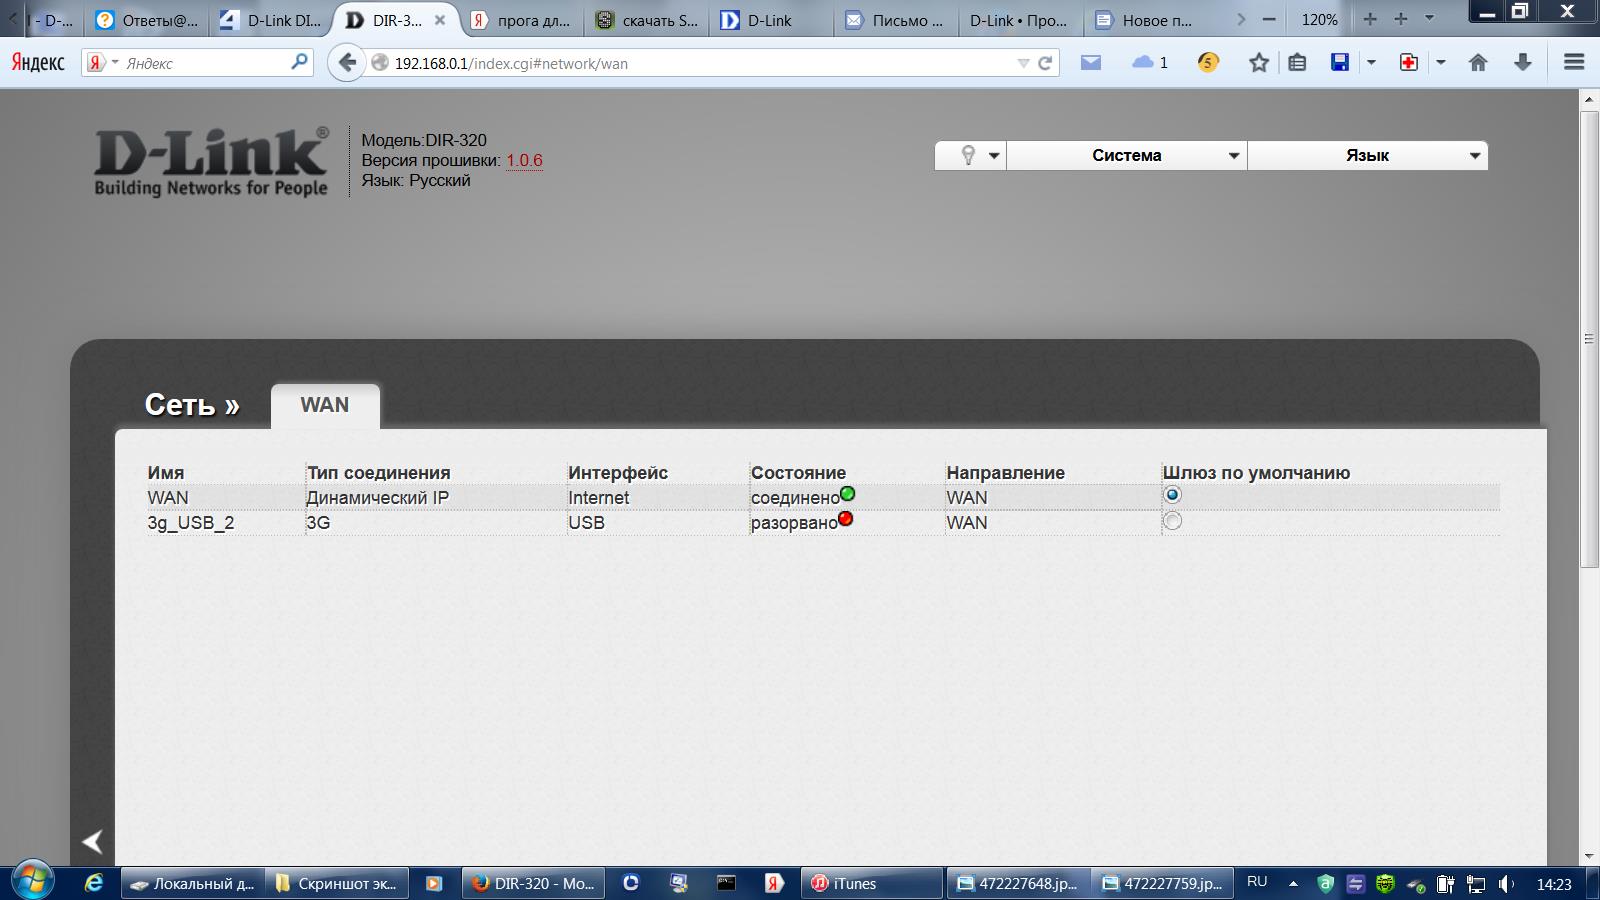Reload the page with the refresh icon
1600x900 pixels.
[x=1045, y=63]
